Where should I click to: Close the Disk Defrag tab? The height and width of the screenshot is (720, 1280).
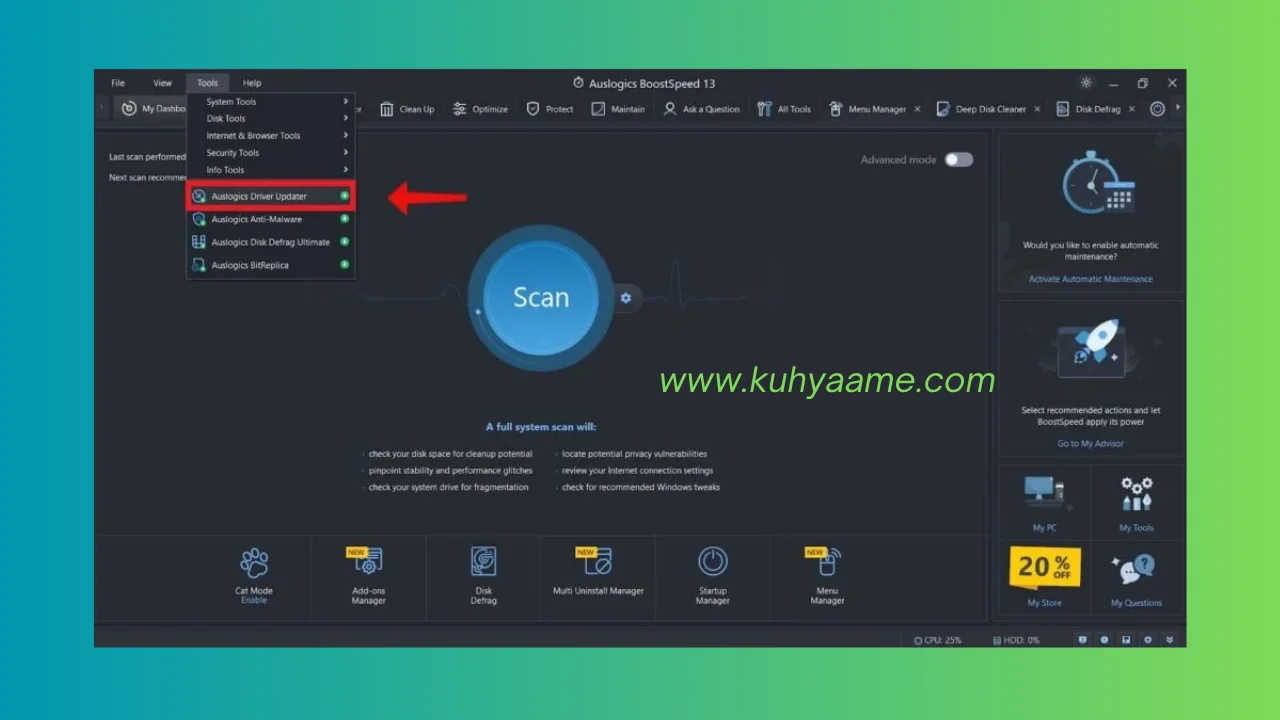(x=1132, y=109)
